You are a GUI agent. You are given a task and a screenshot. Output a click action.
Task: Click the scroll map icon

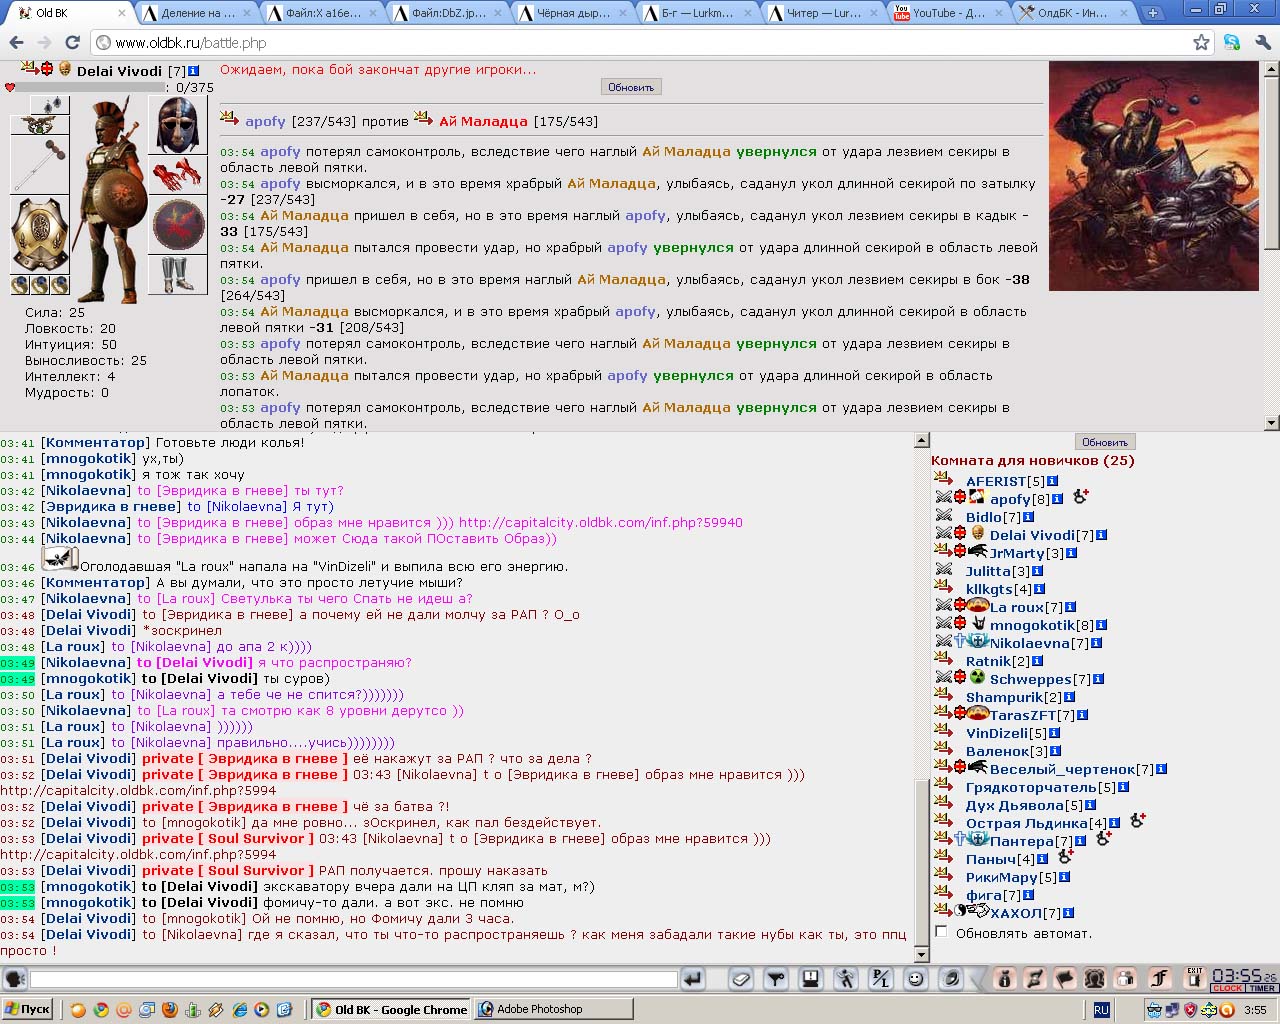click(x=1035, y=979)
